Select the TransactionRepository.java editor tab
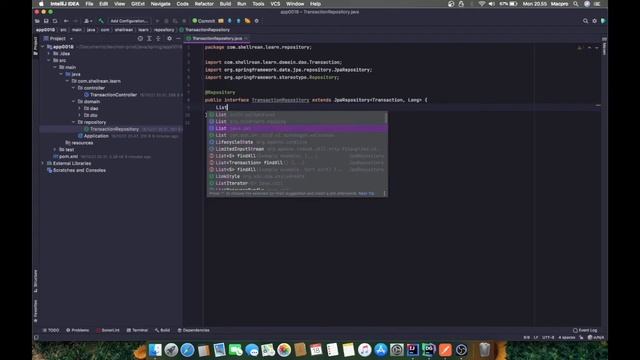Screen dimensions: 640x360 (x=216, y=38)
